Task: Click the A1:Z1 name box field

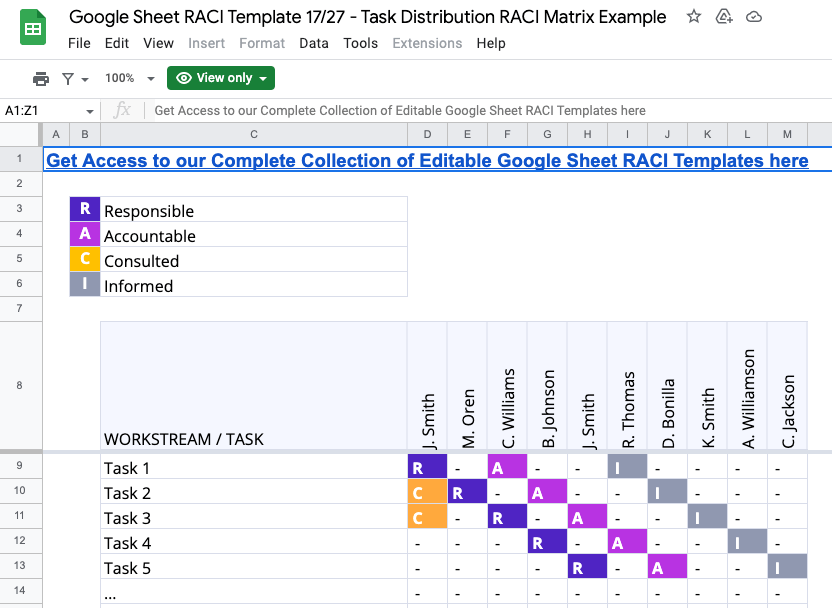Action: (x=40, y=111)
